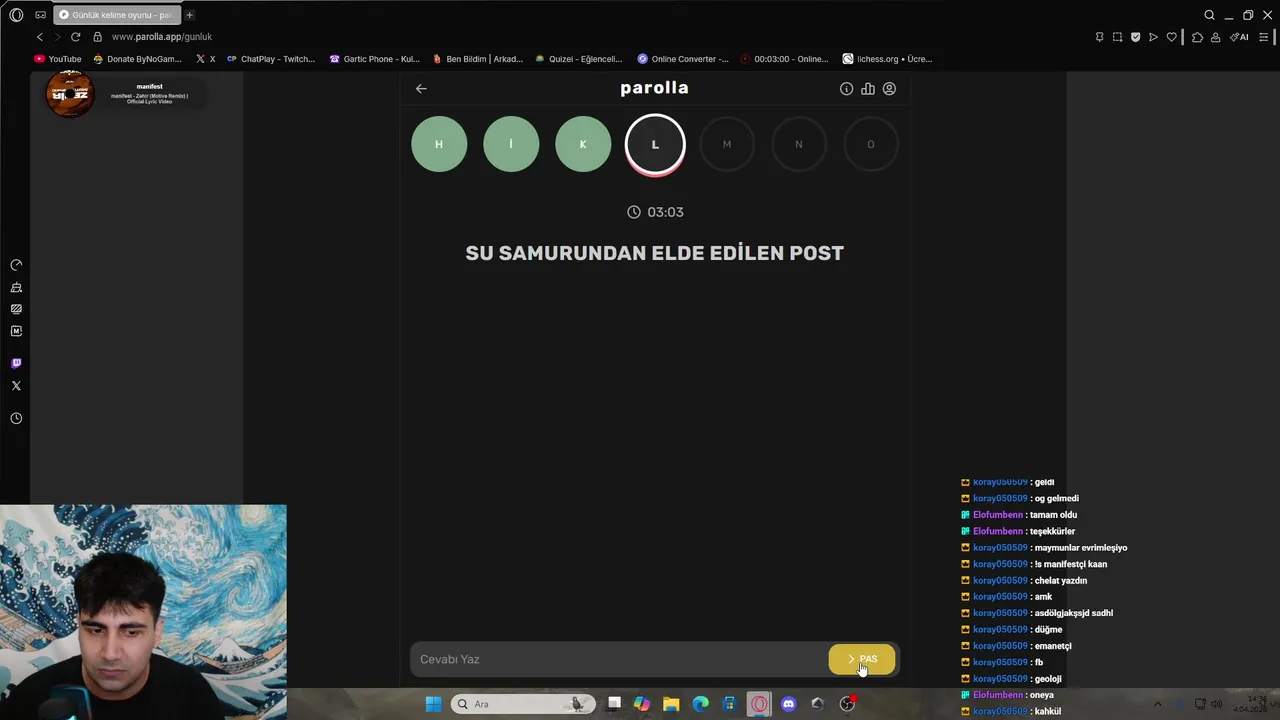Screen dimensions: 1280x720
Task: Open the Opera AI button
Action: (x=1239, y=37)
